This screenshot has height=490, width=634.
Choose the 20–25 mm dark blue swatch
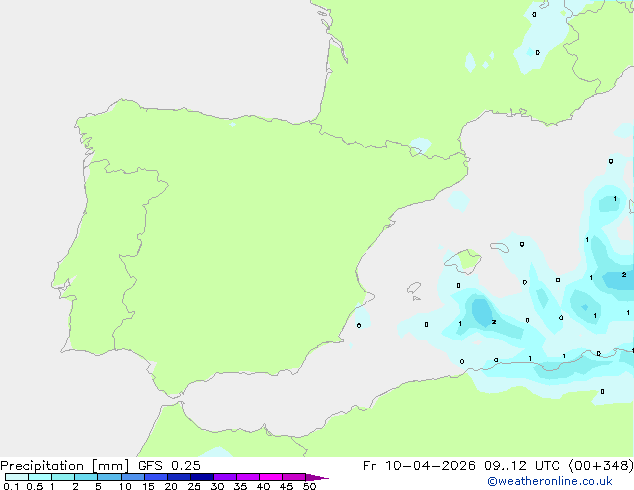click(x=179, y=477)
